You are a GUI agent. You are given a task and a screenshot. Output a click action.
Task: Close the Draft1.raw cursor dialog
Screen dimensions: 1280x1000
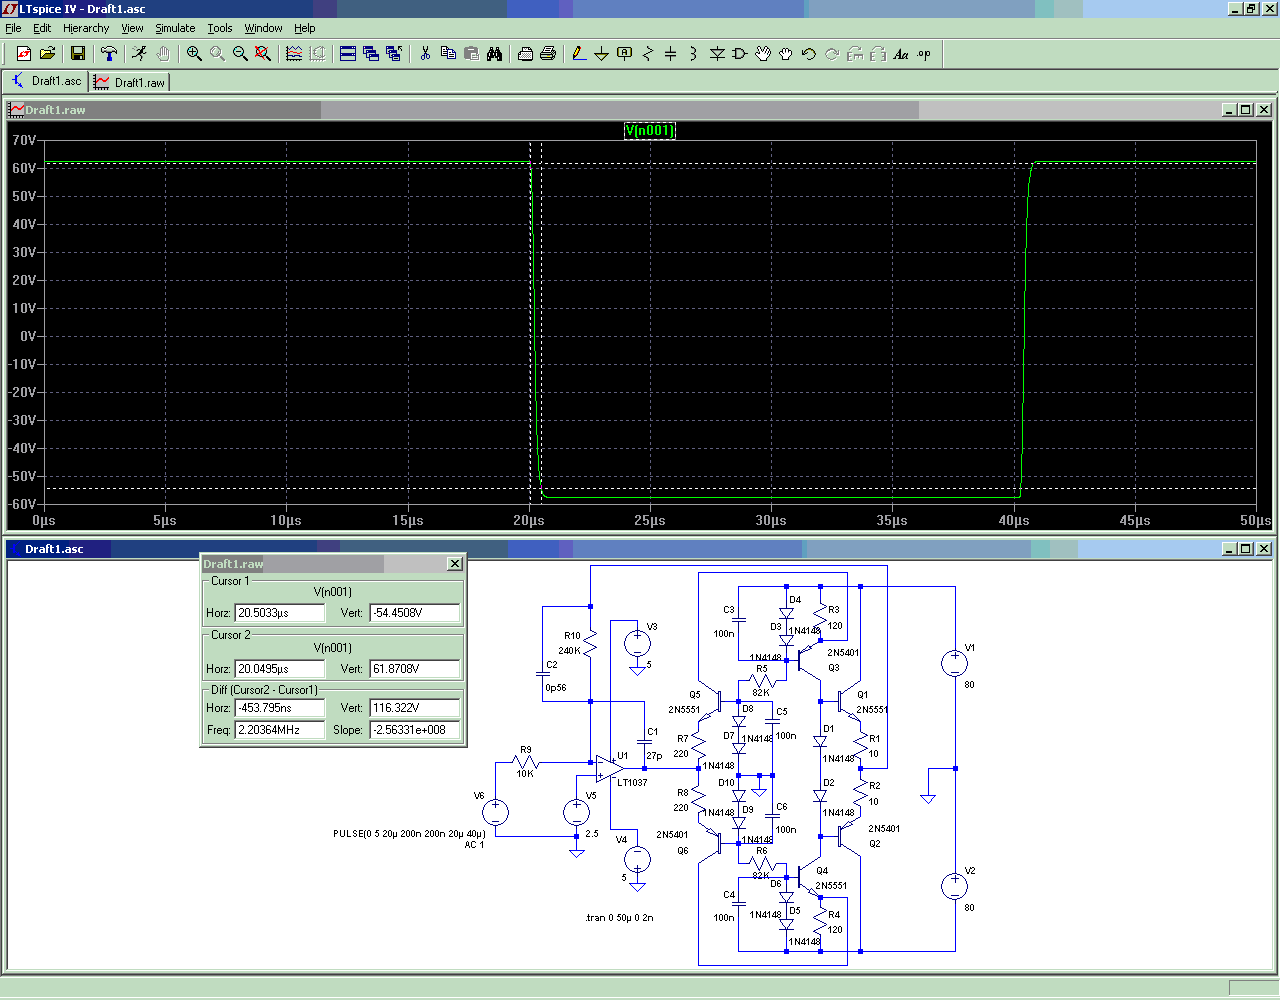(x=454, y=564)
